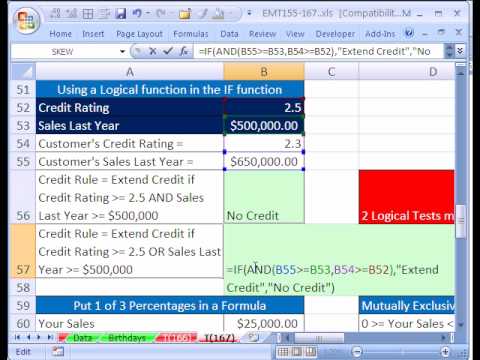Open the Data ribbon tab
The width and height of the screenshot is (480, 360).
click(229, 34)
